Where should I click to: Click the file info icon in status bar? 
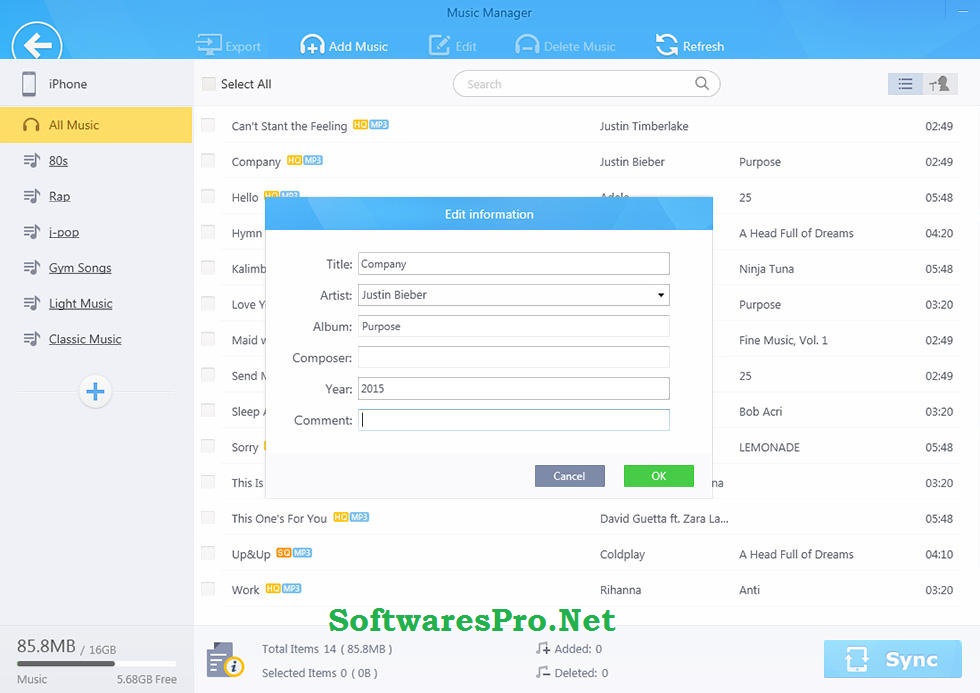tap(225, 660)
